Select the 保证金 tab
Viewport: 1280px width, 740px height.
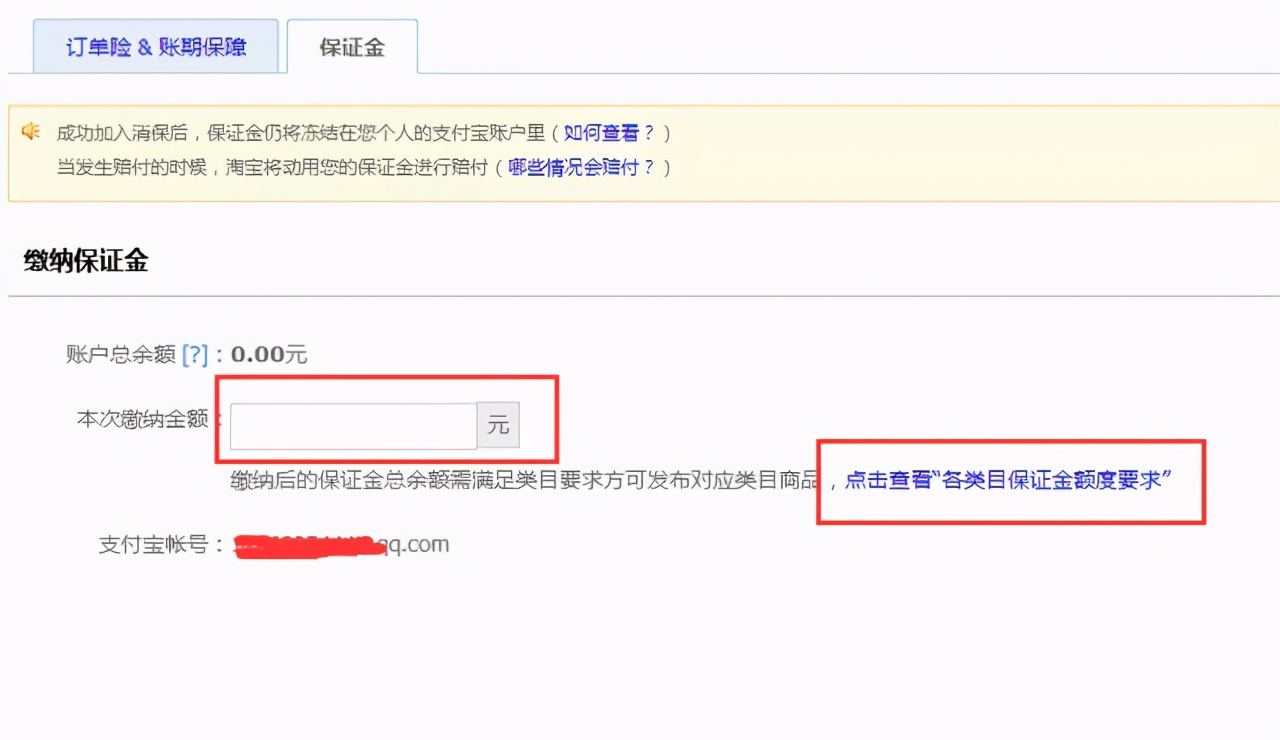[352, 47]
